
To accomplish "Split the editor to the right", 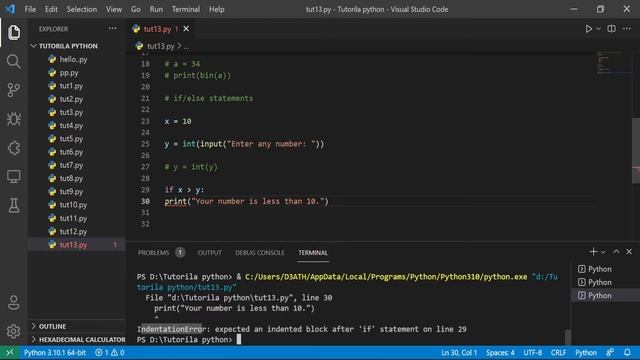I will (611, 29).
